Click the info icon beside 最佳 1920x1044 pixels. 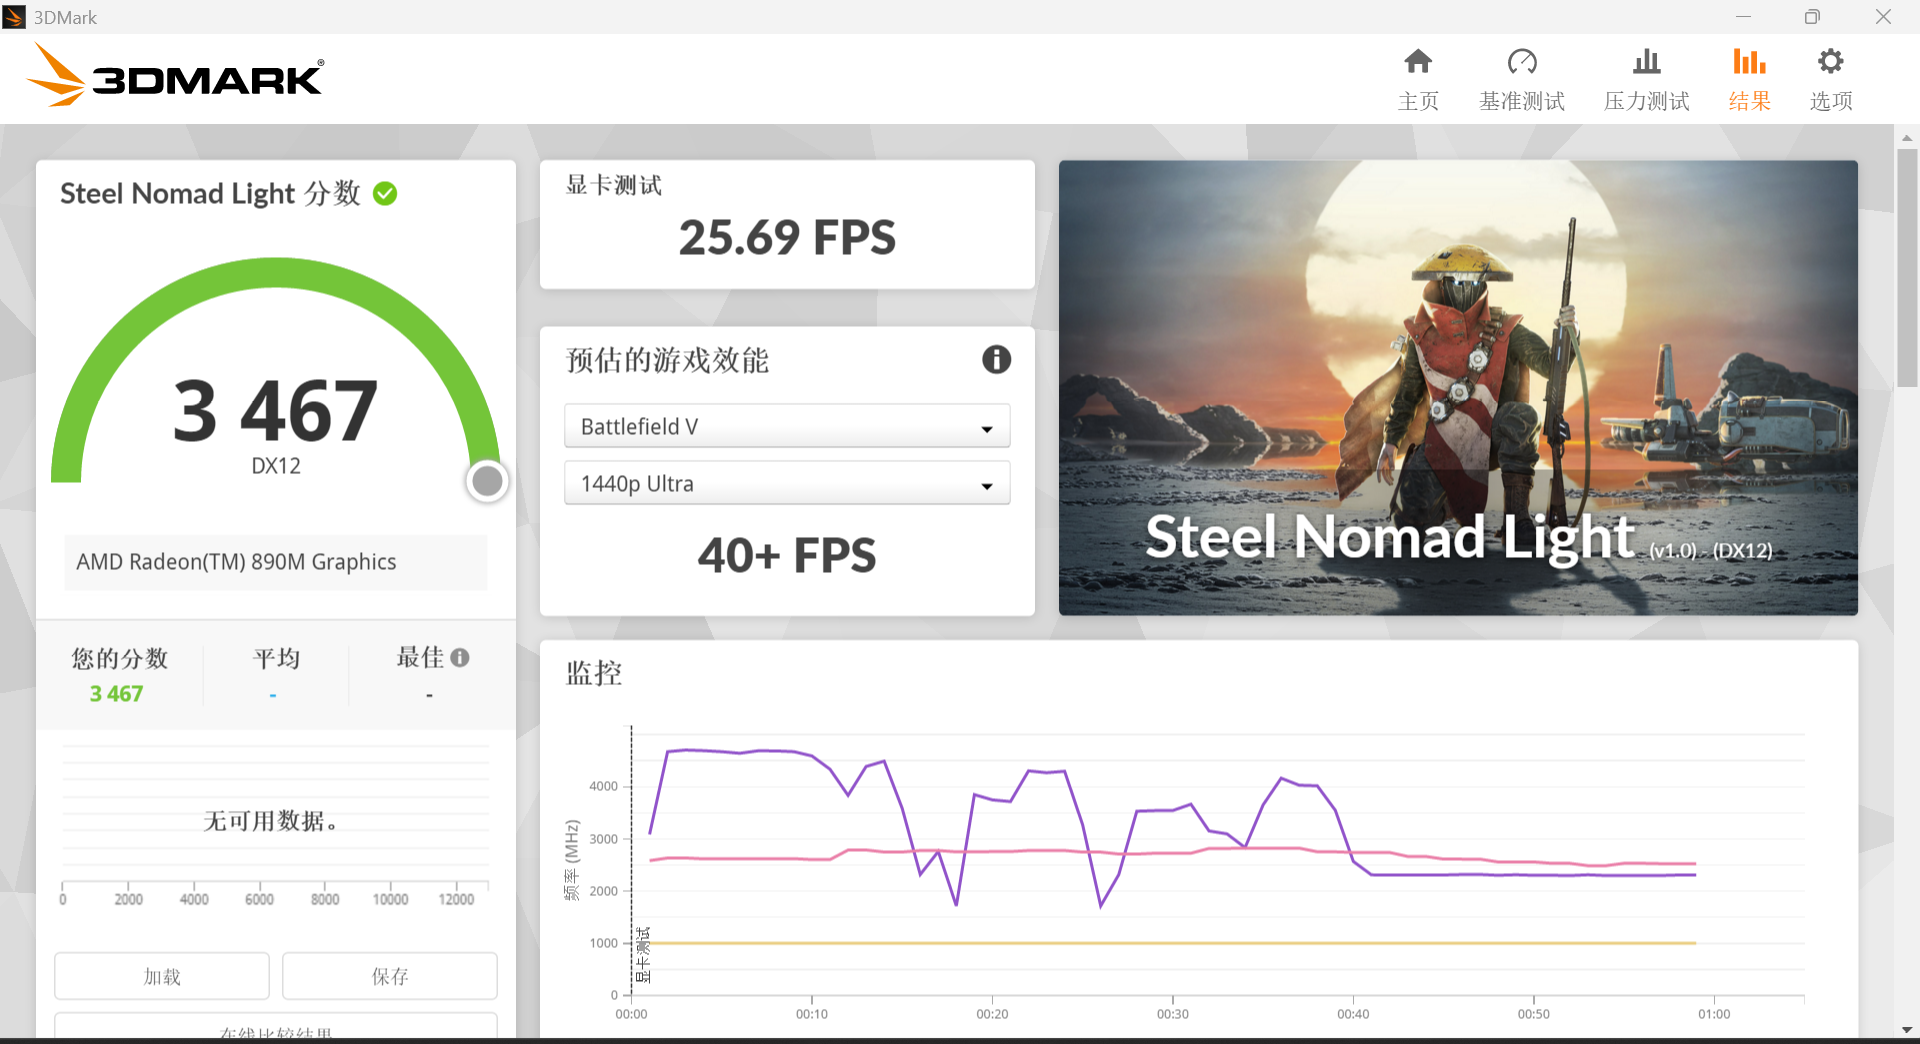pos(461,657)
